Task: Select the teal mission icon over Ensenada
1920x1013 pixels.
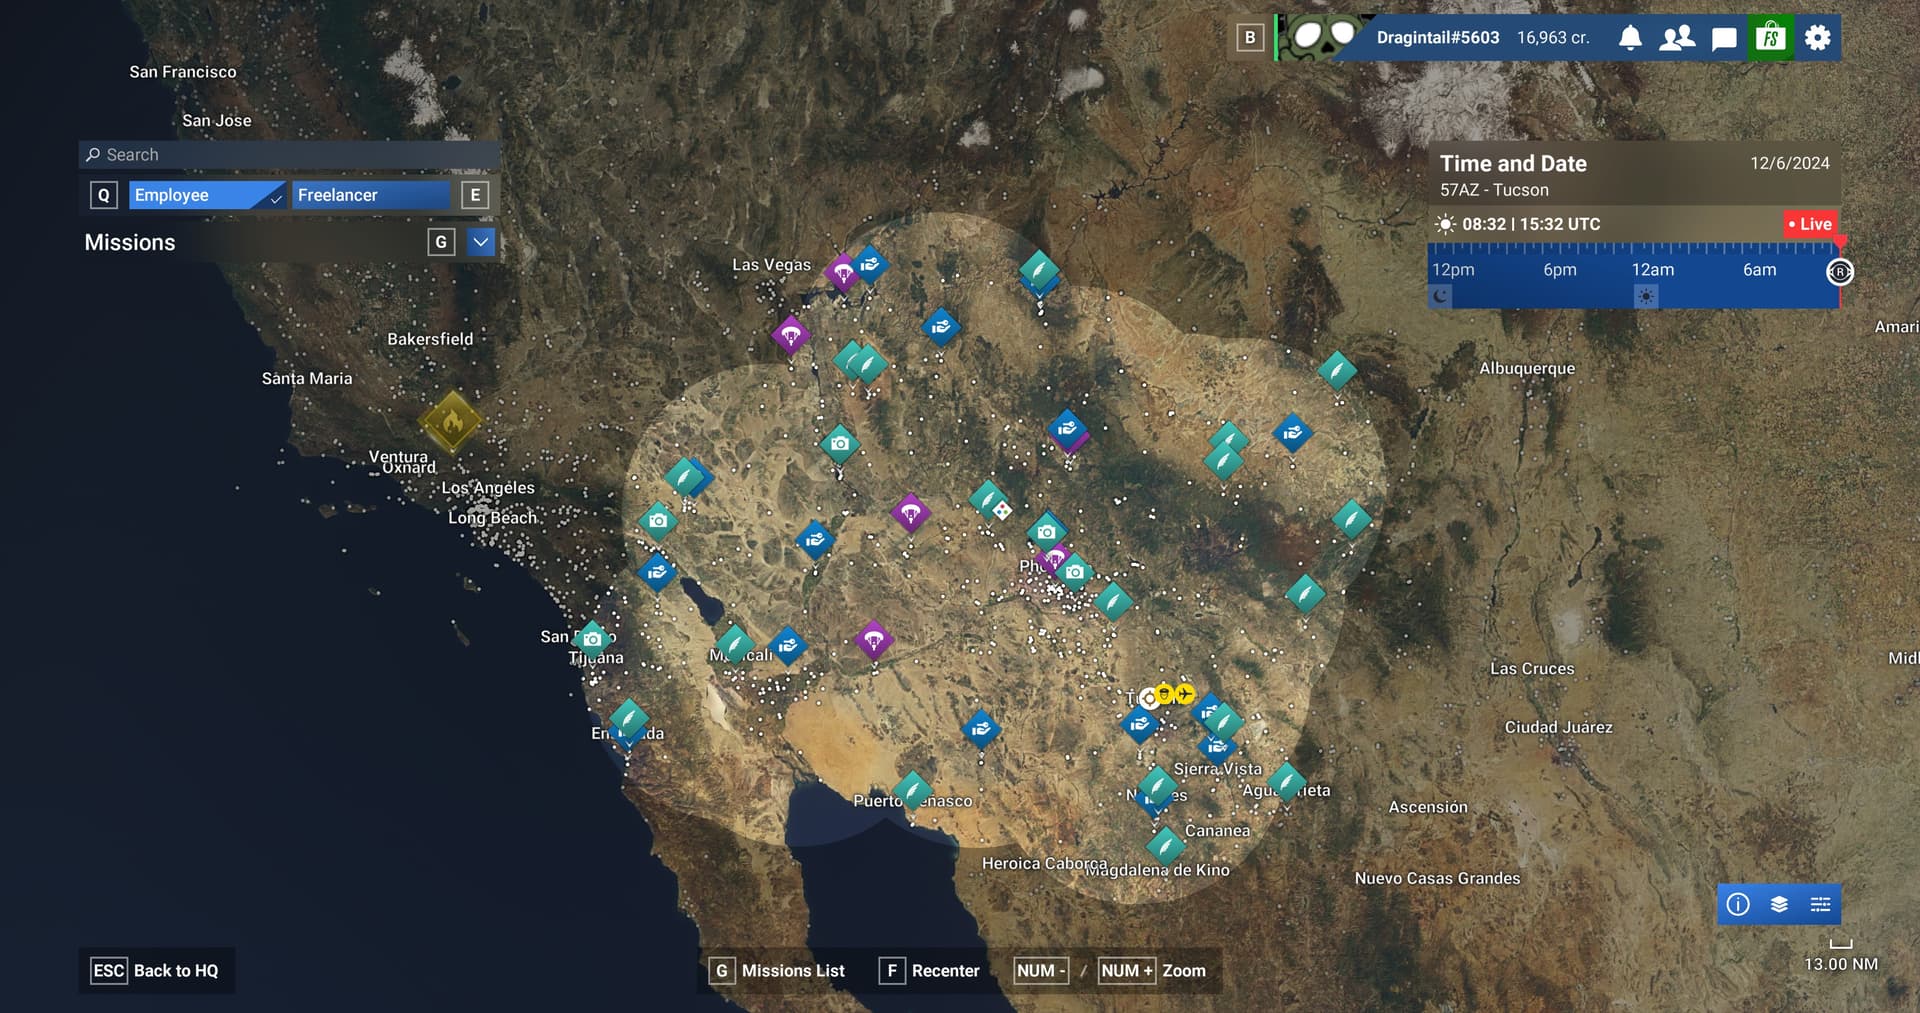Action: [629, 718]
